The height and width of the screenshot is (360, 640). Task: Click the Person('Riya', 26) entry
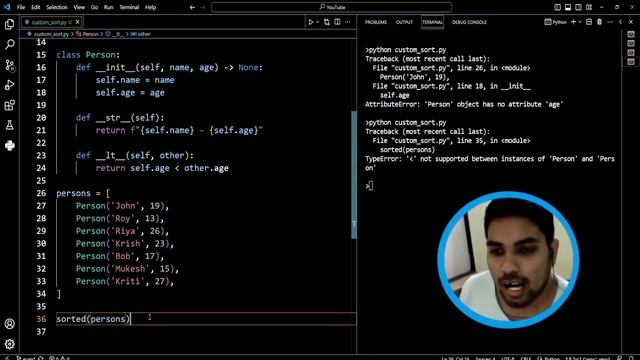point(122,231)
